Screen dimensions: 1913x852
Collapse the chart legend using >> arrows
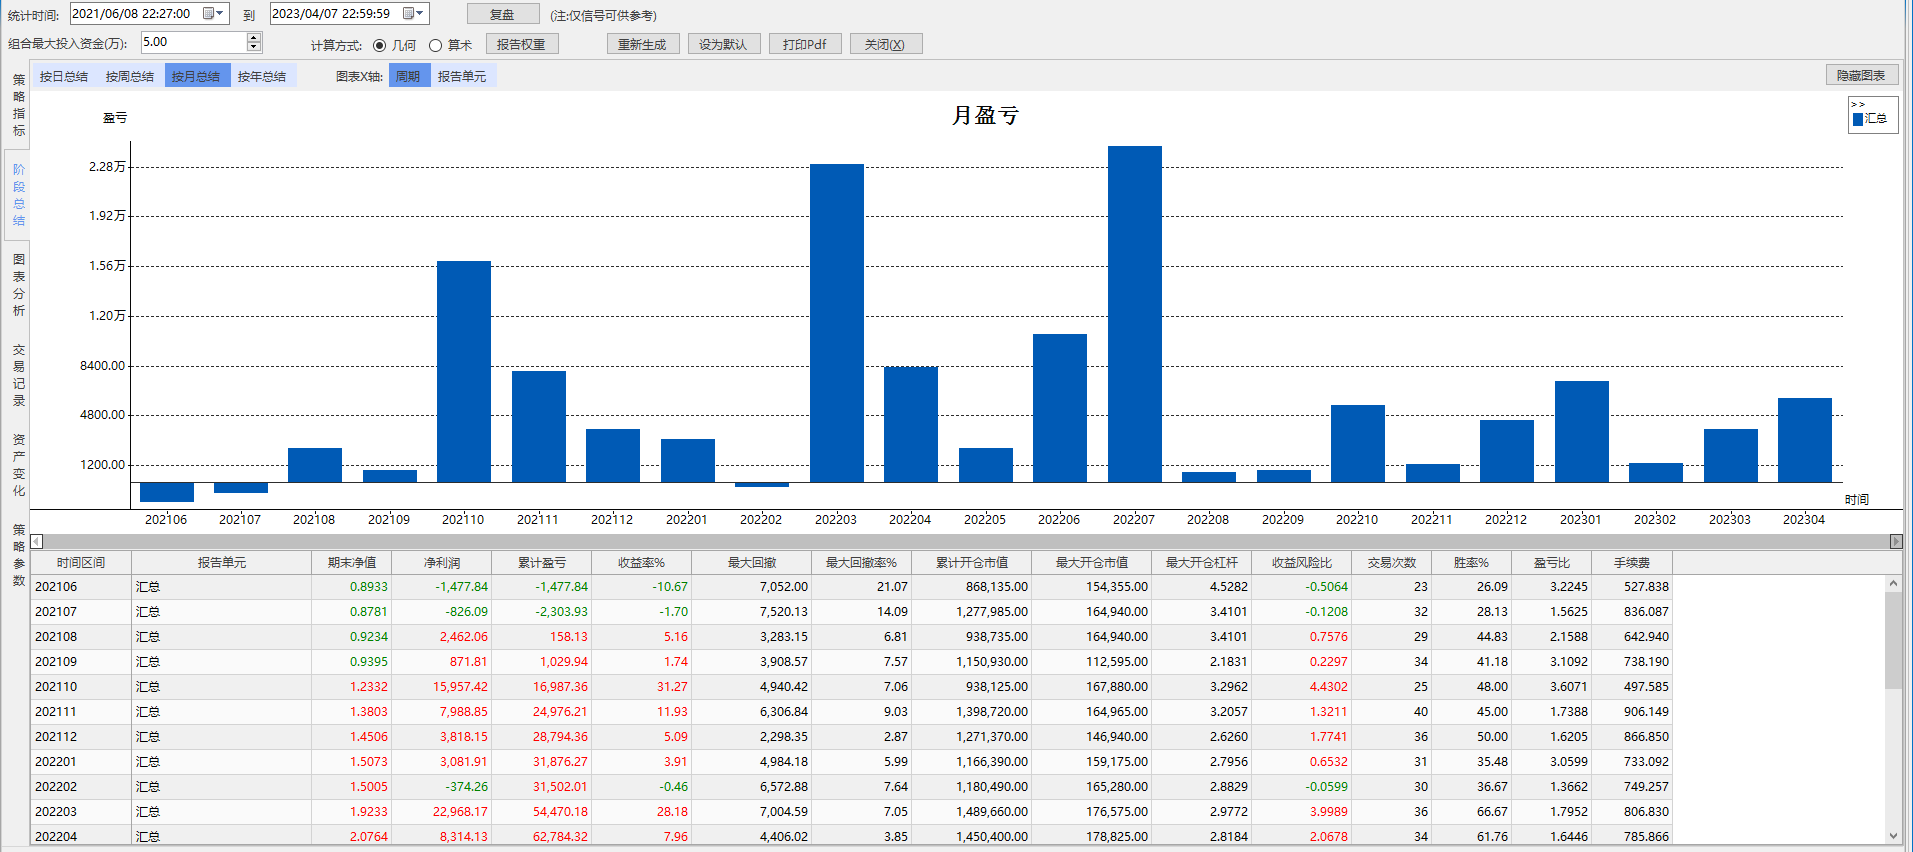(1858, 105)
